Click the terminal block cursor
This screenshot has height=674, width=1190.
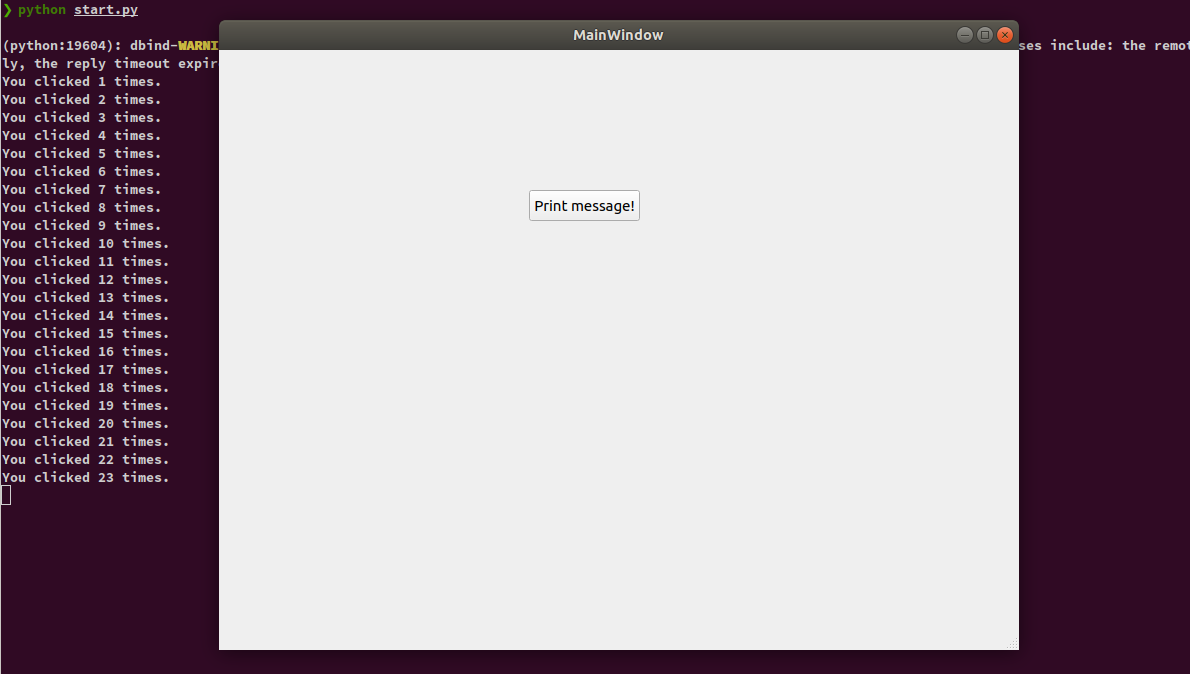tap(6, 495)
